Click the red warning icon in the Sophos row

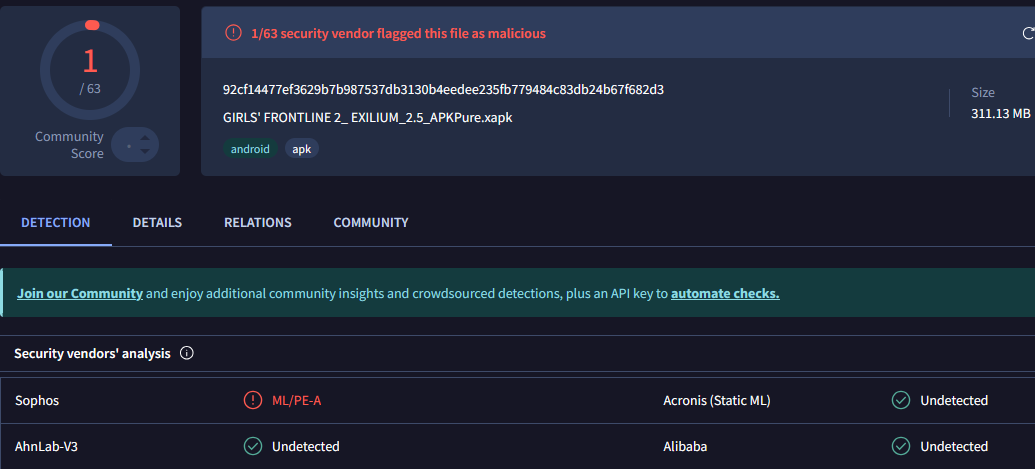tap(253, 401)
